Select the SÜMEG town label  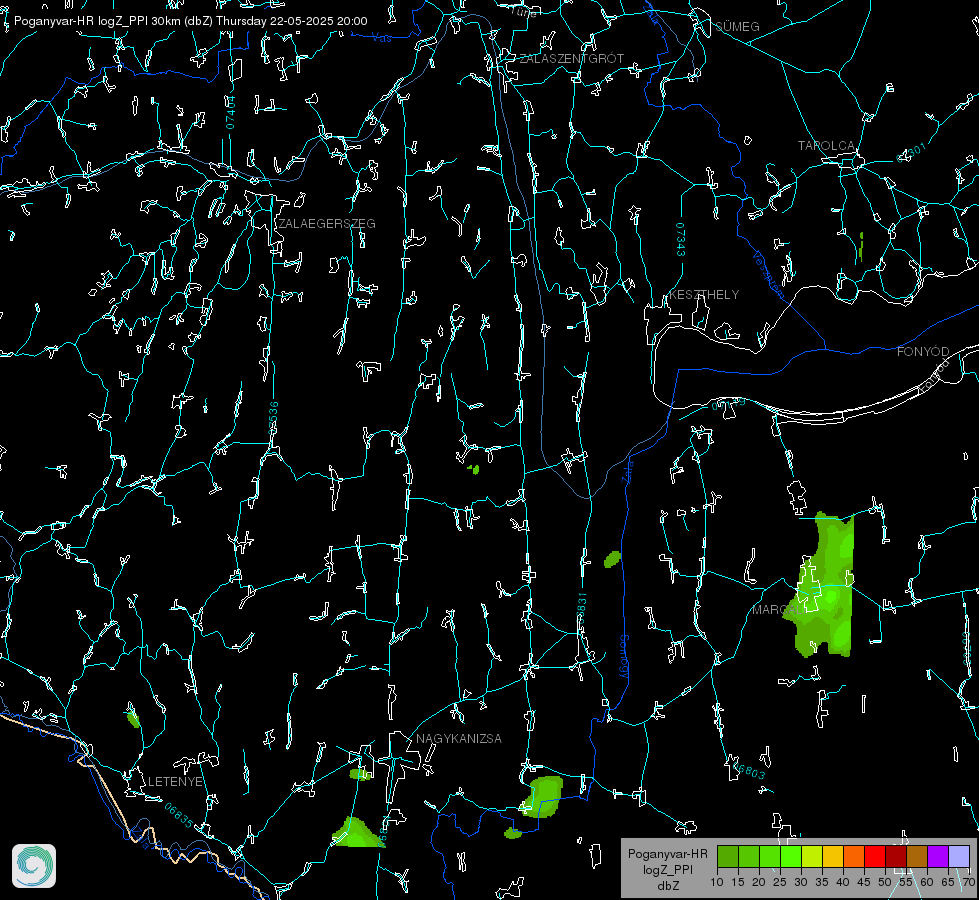click(737, 26)
